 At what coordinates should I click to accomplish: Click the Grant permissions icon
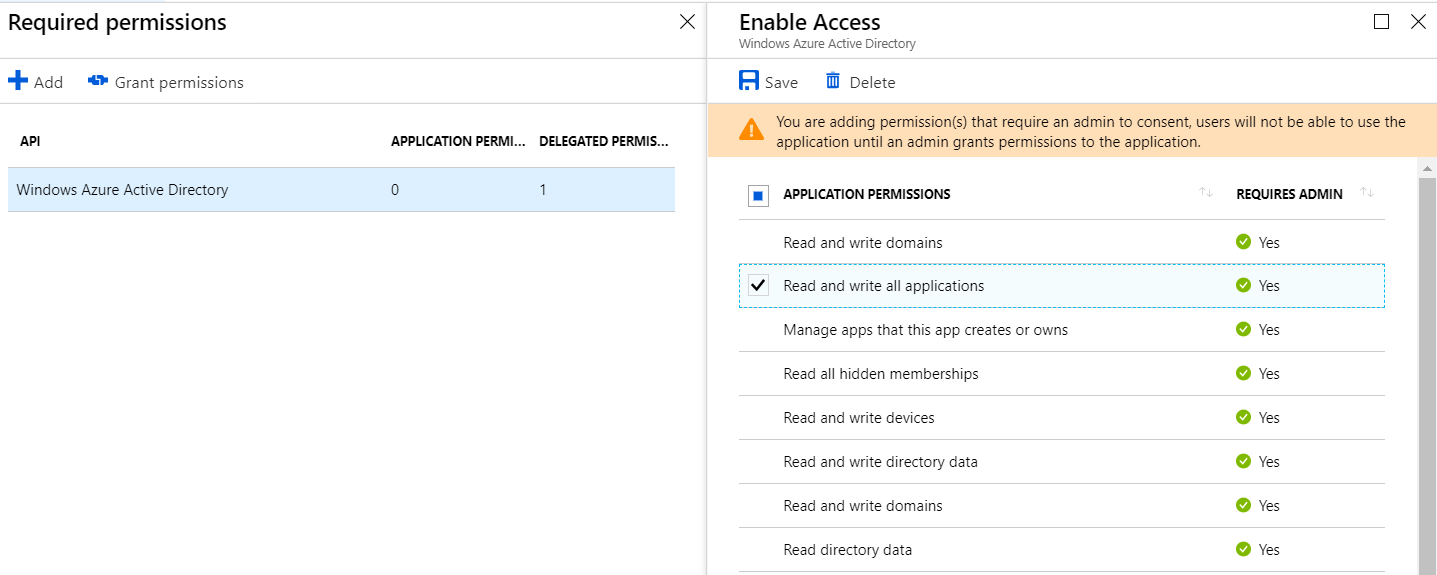coord(98,81)
